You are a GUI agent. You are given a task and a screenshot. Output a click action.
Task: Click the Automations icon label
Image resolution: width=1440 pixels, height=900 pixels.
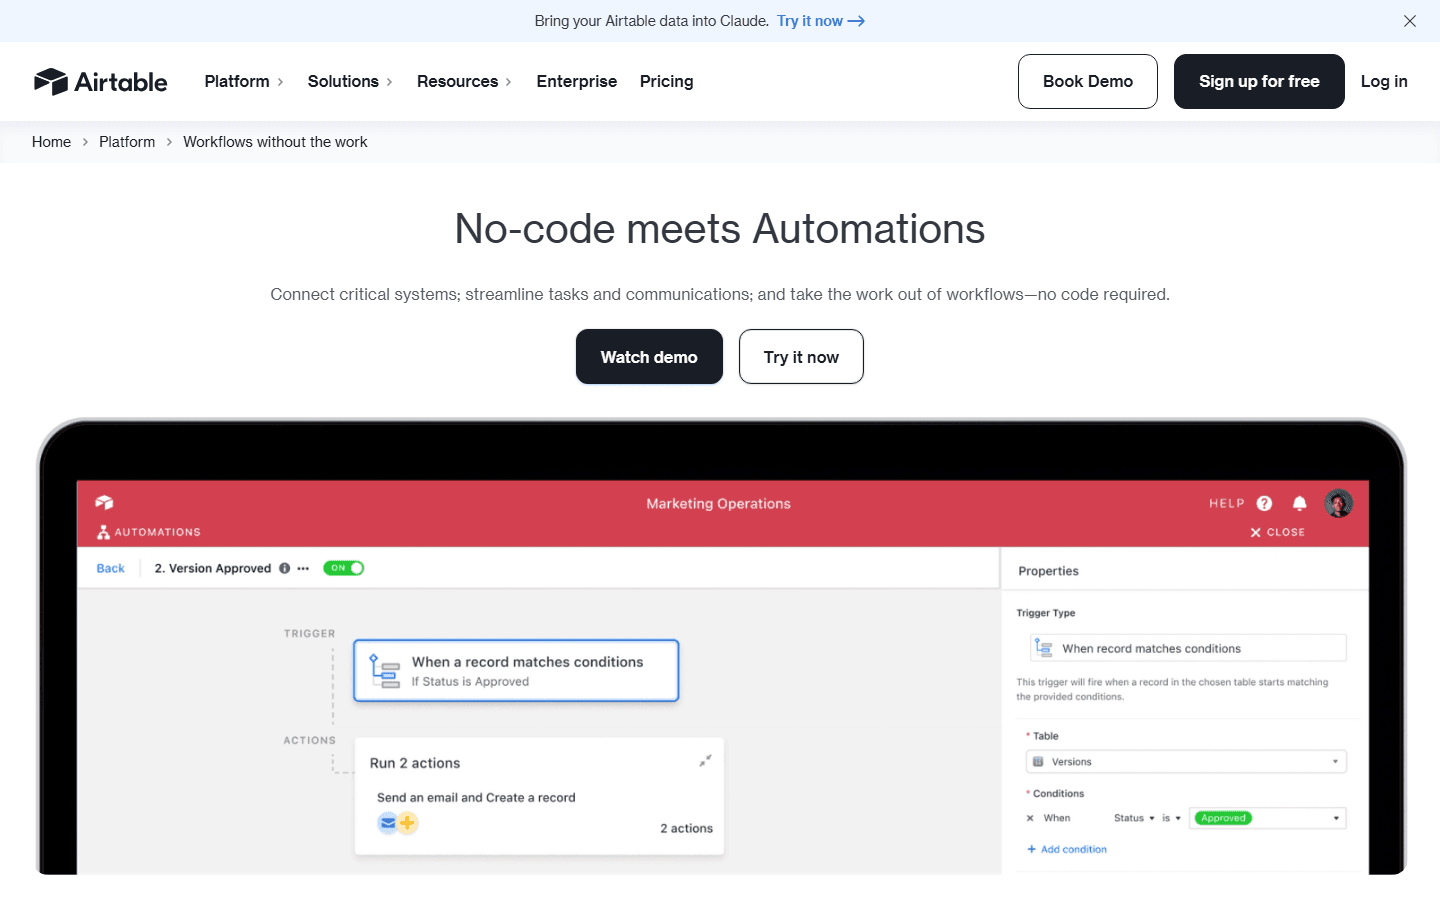[x=148, y=532]
